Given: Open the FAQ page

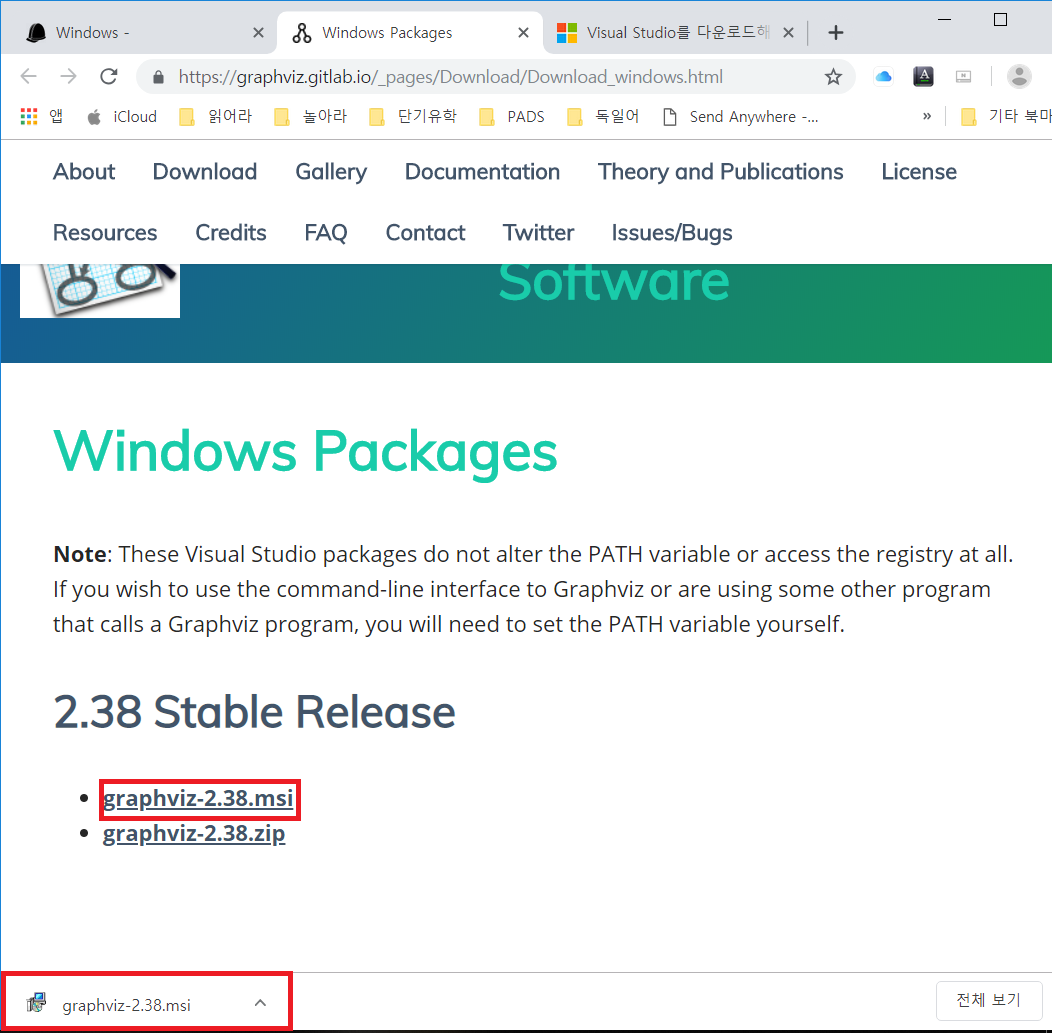Looking at the screenshot, I should pyautogui.click(x=325, y=233).
